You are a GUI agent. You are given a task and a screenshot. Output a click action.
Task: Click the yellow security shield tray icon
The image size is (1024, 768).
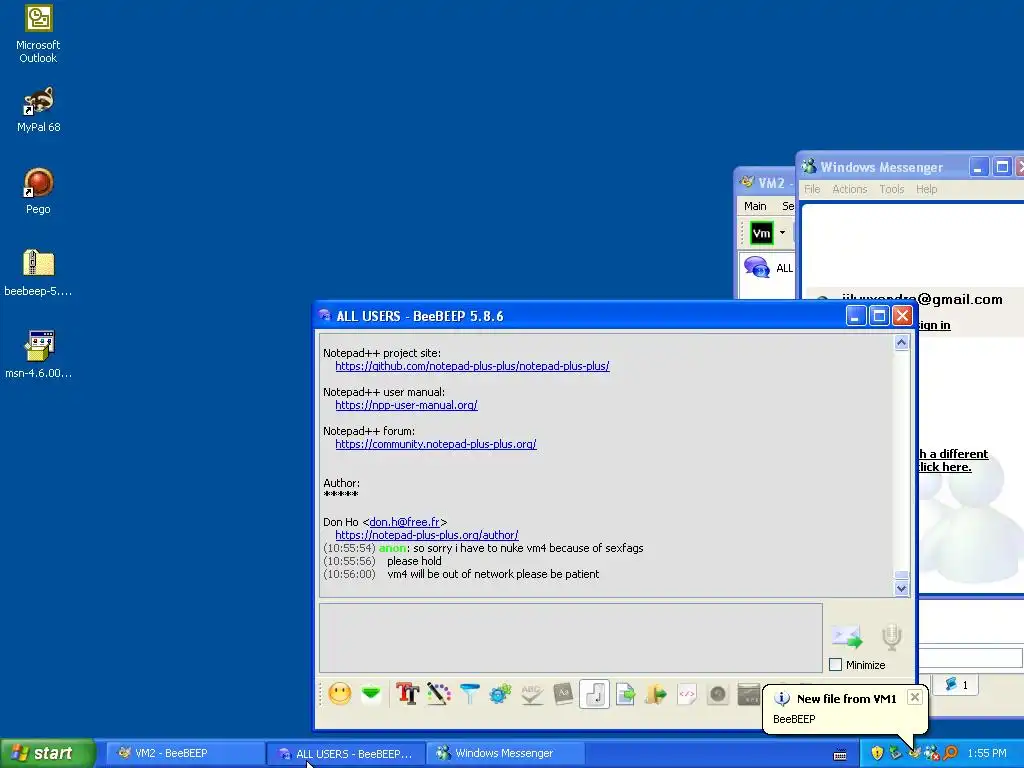point(877,753)
